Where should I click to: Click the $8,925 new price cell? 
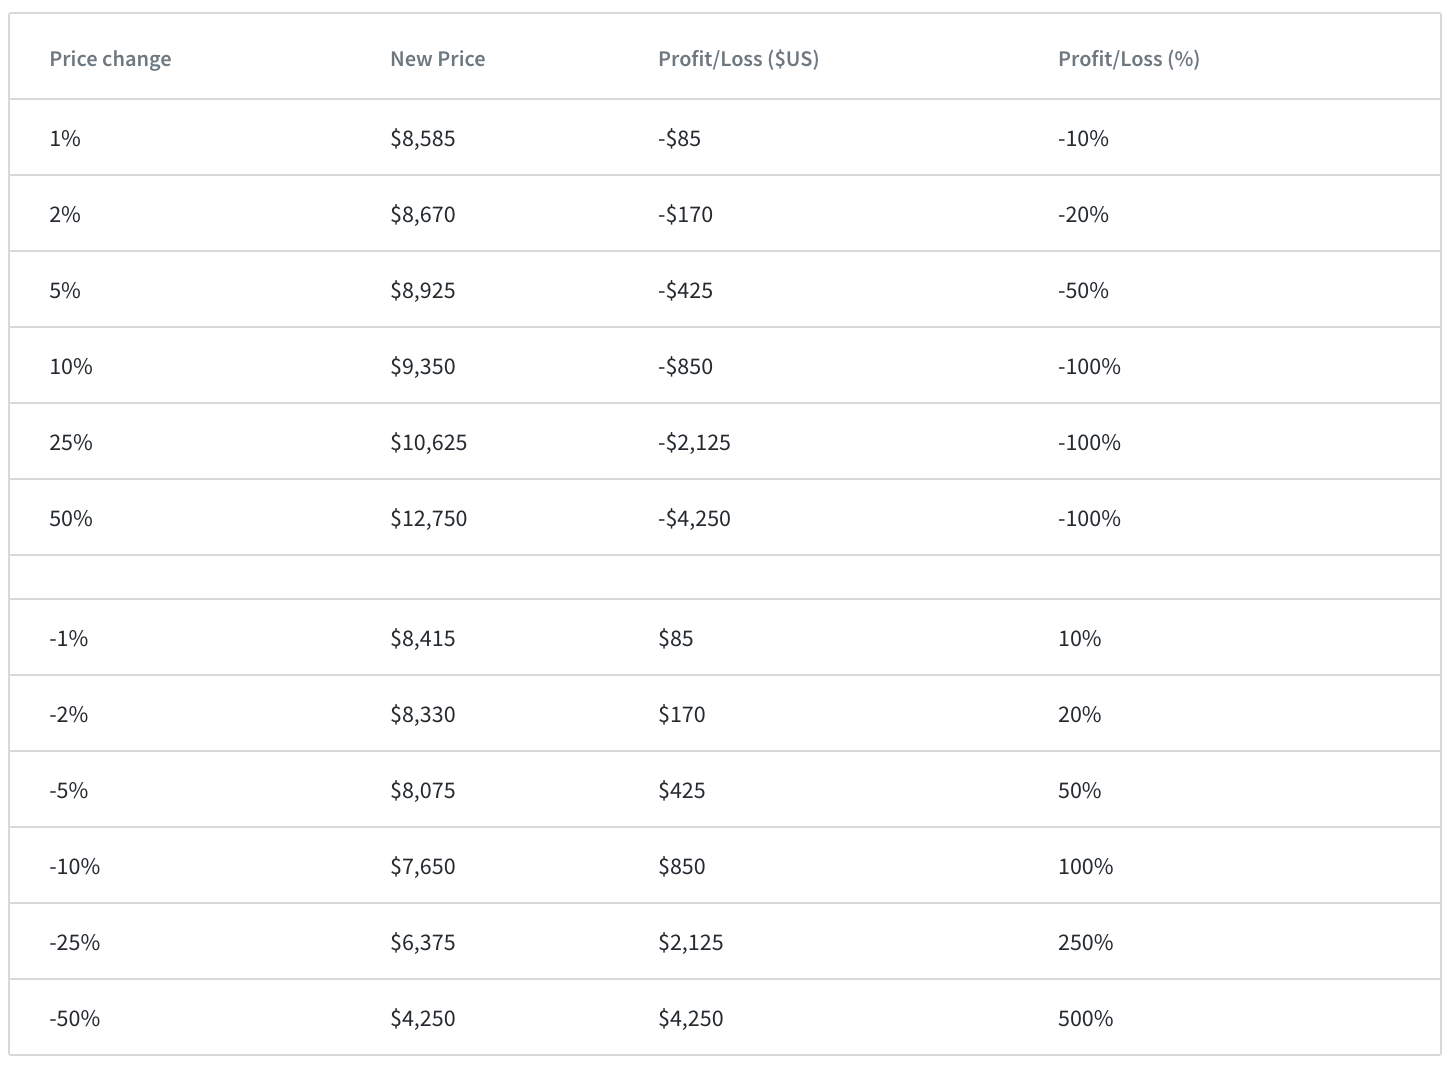pyautogui.click(x=422, y=291)
